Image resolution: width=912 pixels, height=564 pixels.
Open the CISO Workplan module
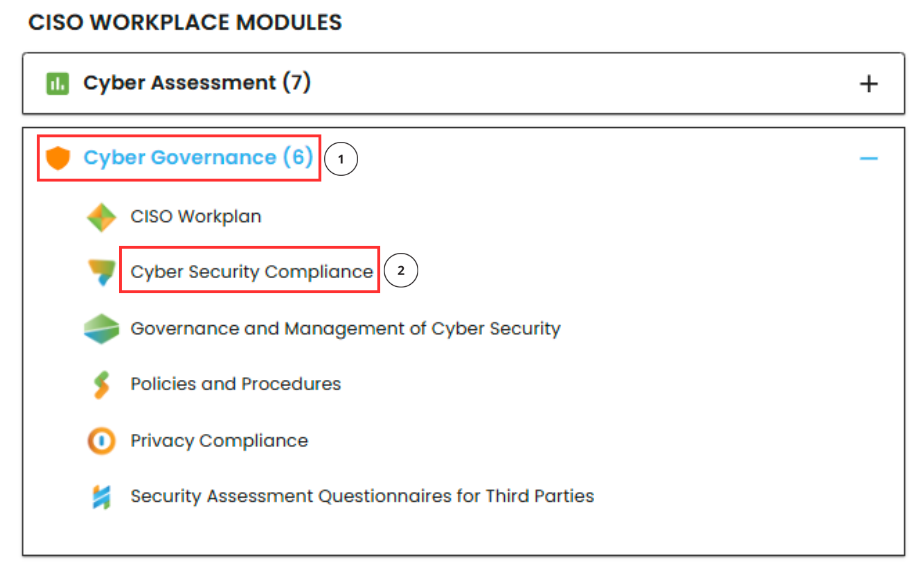tap(196, 217)
